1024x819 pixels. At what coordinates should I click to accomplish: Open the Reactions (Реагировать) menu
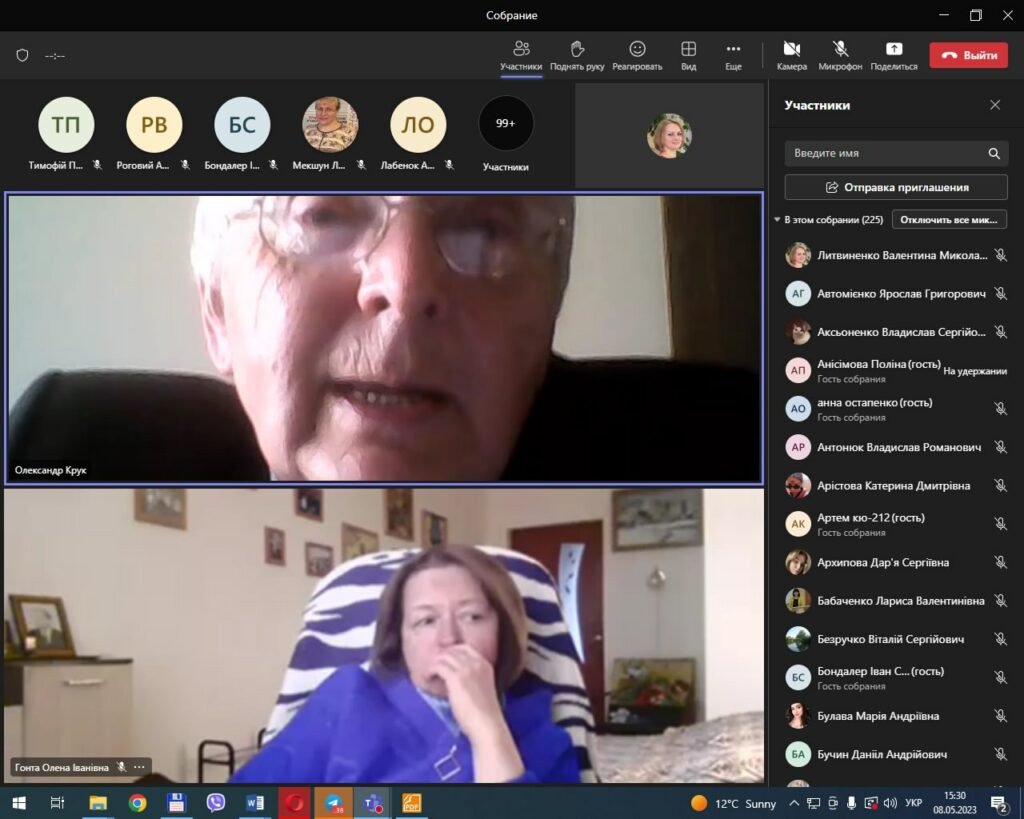[x=637, y=55]
